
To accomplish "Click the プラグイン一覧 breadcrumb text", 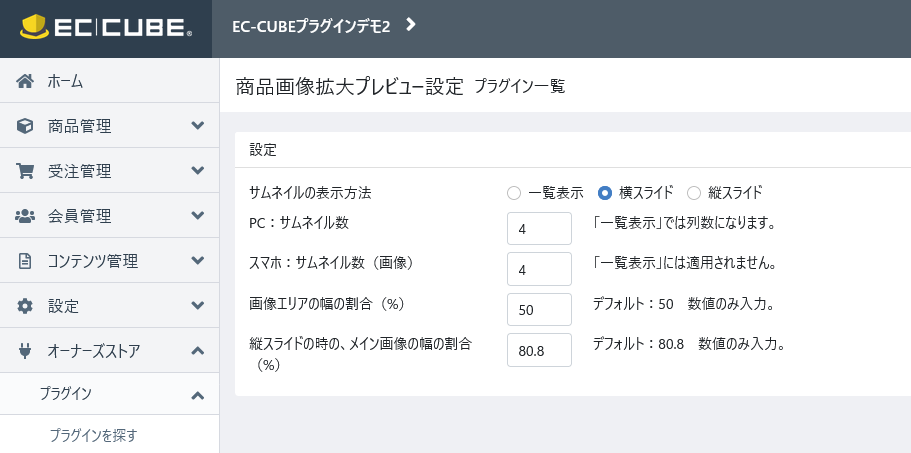I will 519,87.
